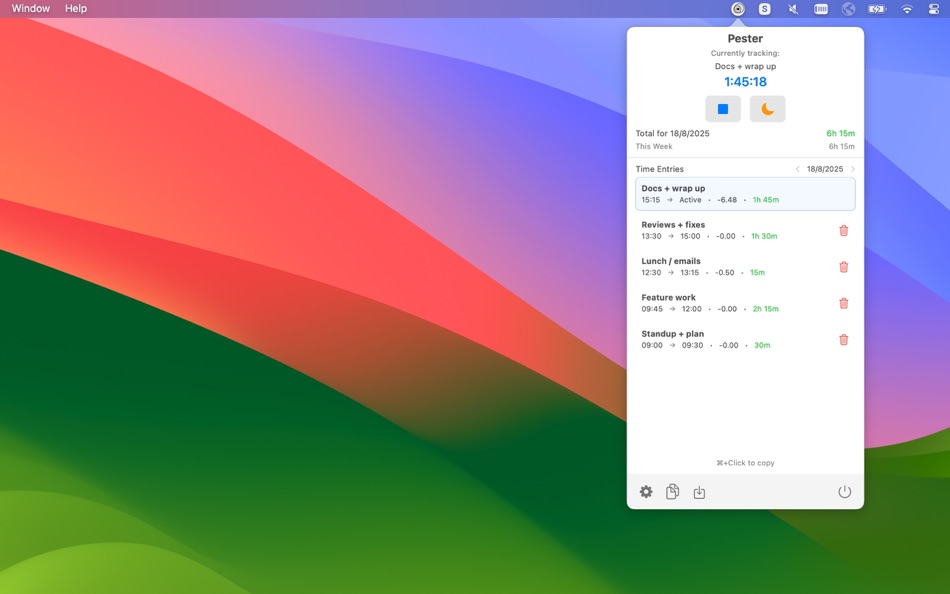This screenshot has height=594, width=950.
Task: Click the Pester icon in the menu bar
Action: tap(737, 8)
